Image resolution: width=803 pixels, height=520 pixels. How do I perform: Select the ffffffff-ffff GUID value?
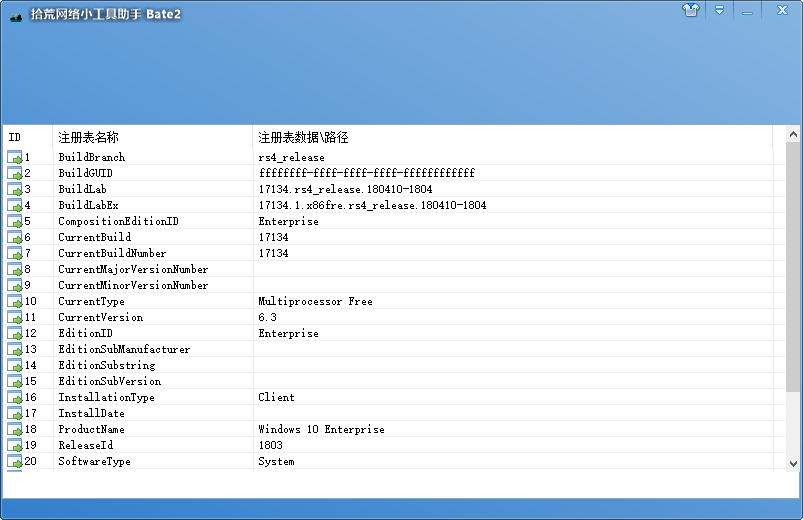pos(367,173)
